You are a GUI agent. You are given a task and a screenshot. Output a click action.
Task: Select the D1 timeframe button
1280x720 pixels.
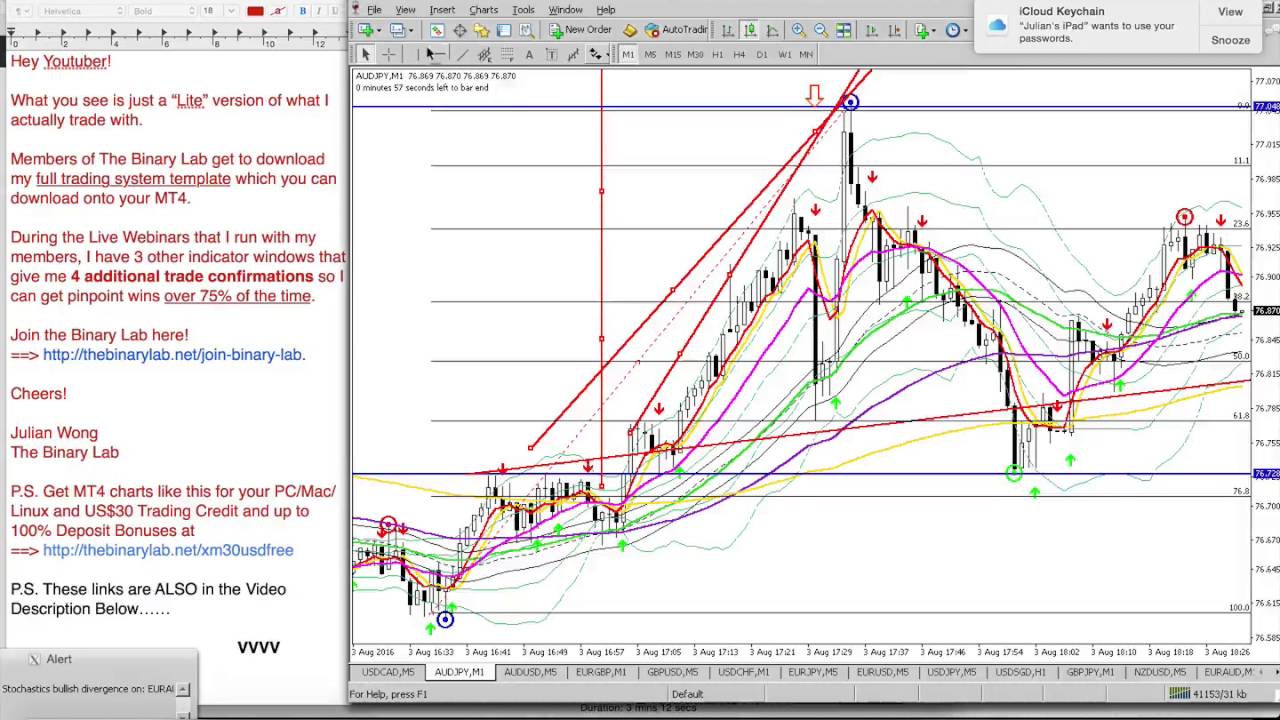pos(761,54)
